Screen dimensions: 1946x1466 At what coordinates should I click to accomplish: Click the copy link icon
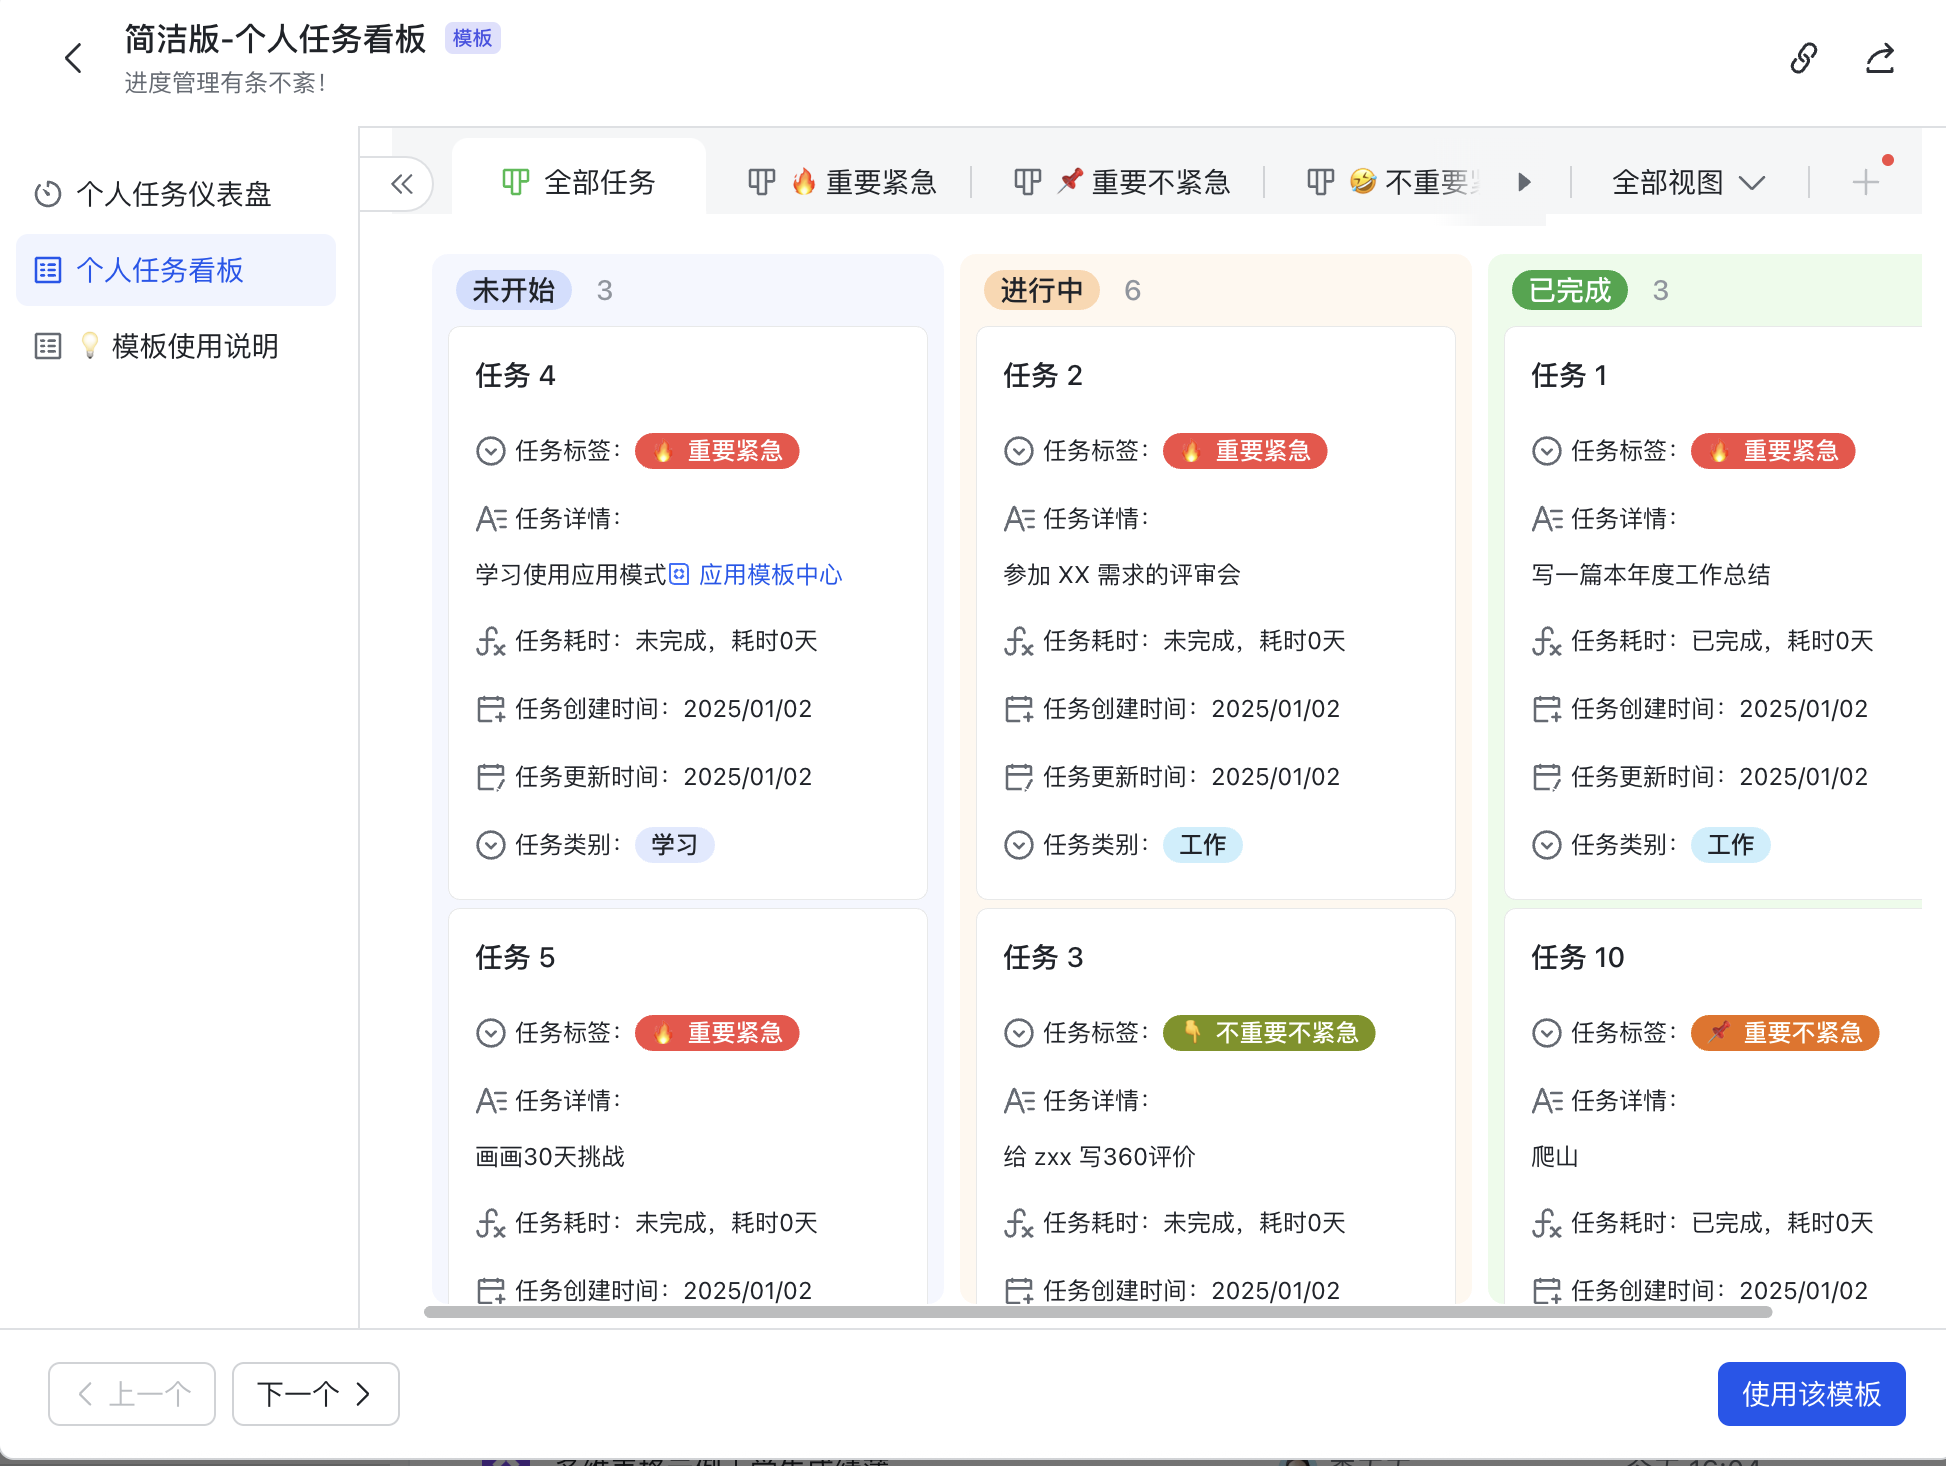pyautogui.click(x=1803, y=58)
